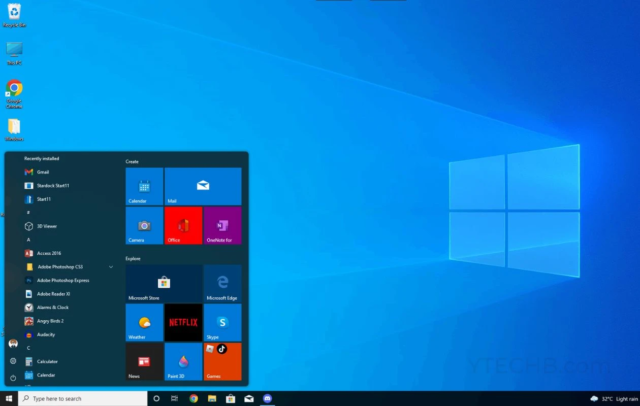Jump to alphabet via the "#" letter header
This screenshot has width=640, height=406.
pos(28,213)
